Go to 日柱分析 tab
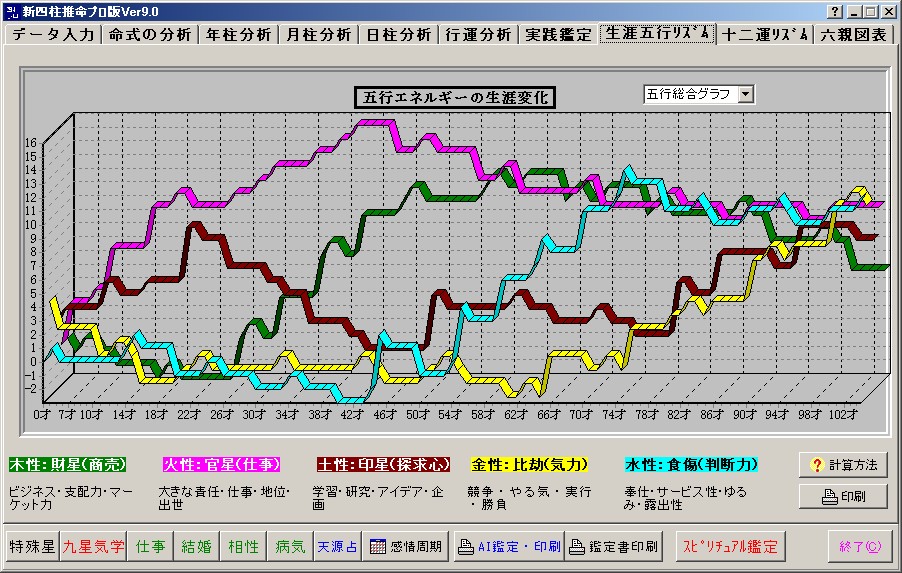 (399, 35)
